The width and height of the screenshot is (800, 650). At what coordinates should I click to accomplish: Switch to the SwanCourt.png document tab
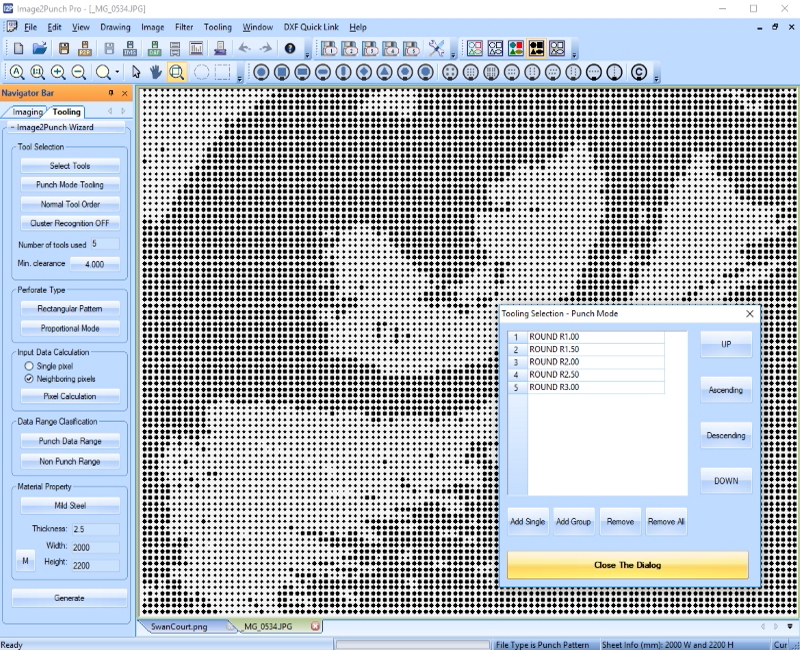point(179,627)
